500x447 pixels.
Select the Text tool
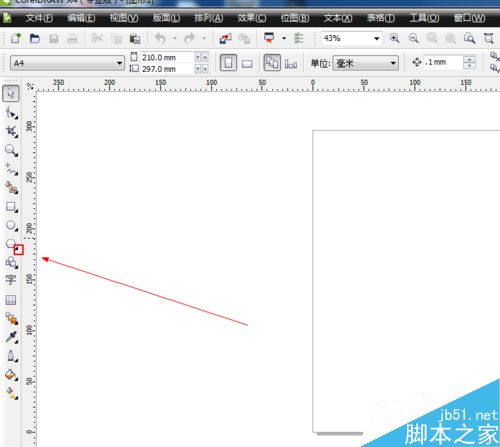pos(11,280)
